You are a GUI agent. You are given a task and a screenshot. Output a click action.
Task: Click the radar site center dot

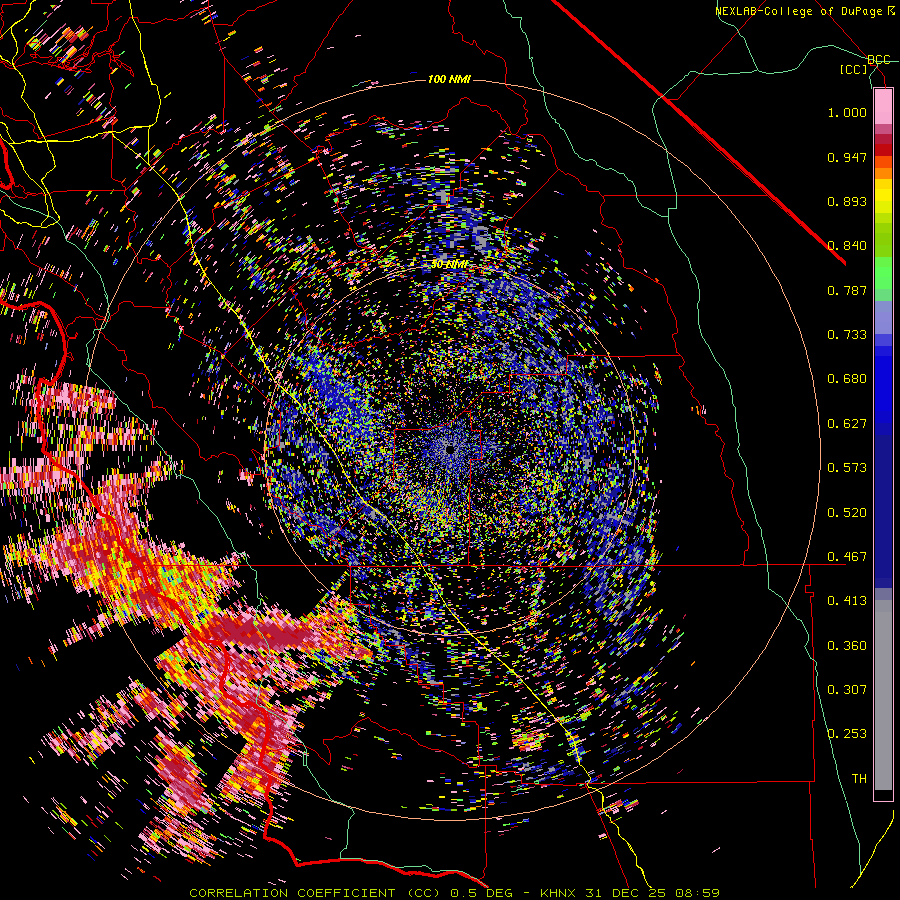coord(450,450)
